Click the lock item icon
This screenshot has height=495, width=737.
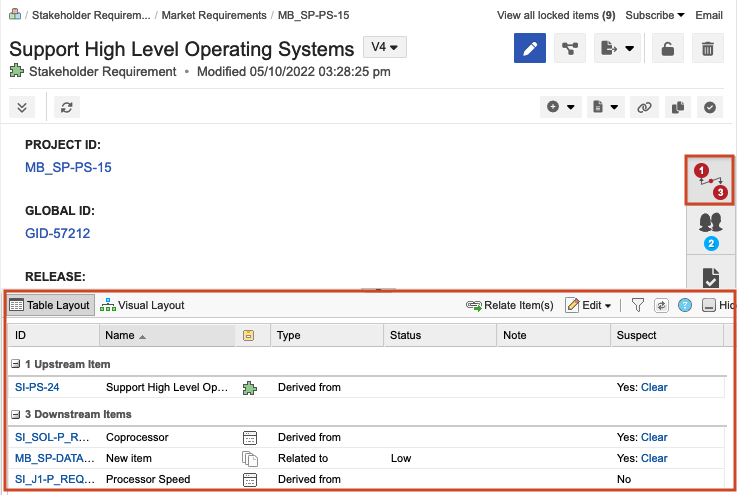667,49
